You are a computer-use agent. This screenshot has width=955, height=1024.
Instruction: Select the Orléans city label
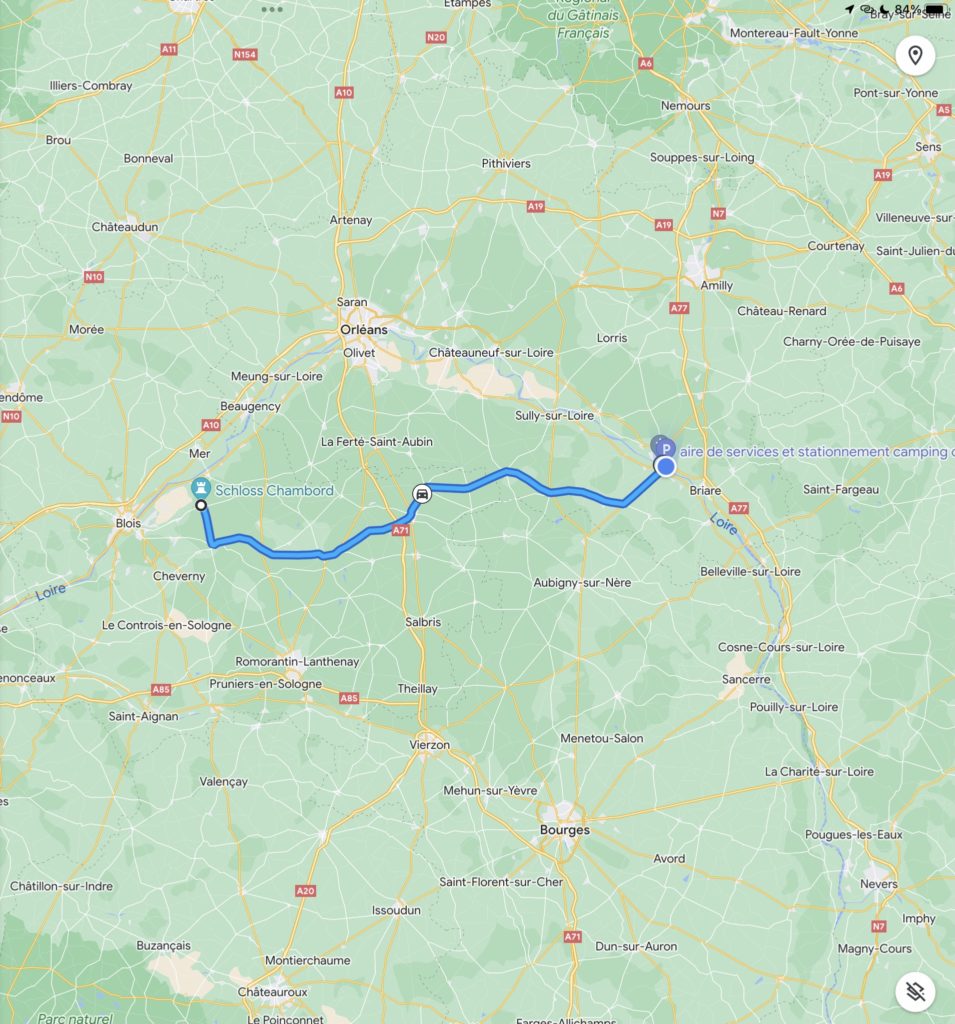[364, 330]
